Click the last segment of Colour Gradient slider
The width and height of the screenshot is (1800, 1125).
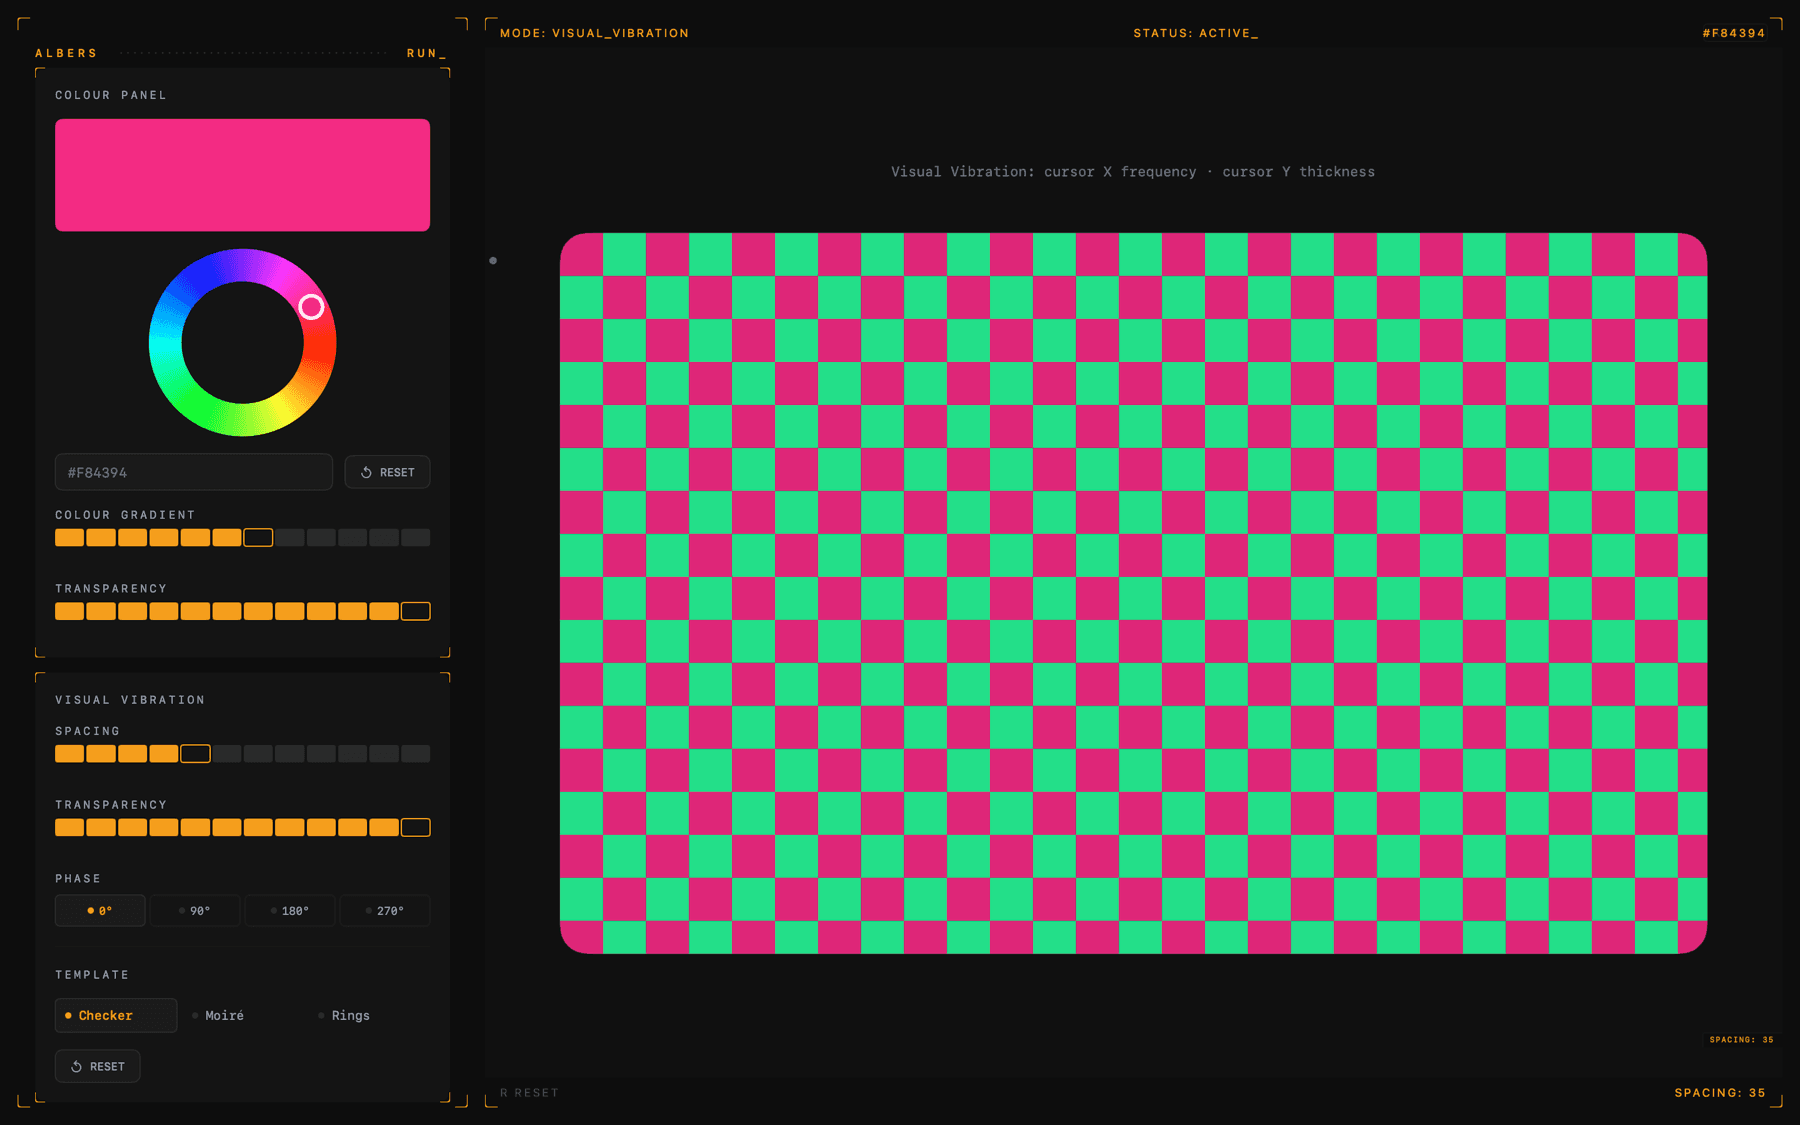[415, 538]
